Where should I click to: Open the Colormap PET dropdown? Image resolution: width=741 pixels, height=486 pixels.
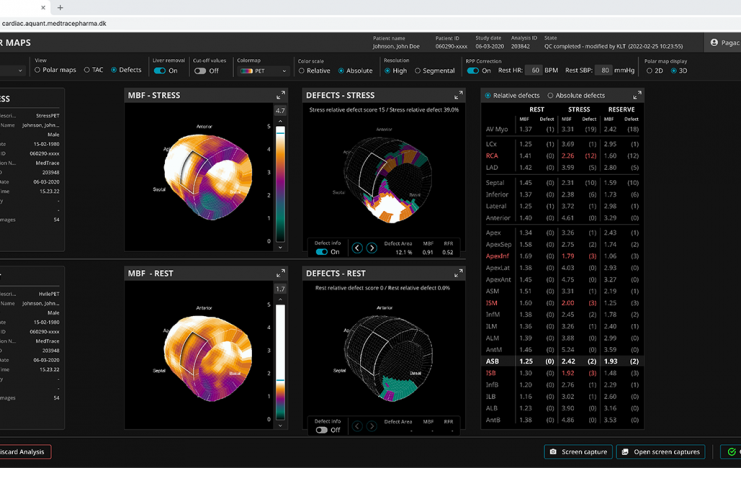pyautogui.click(x=263, y=71)
